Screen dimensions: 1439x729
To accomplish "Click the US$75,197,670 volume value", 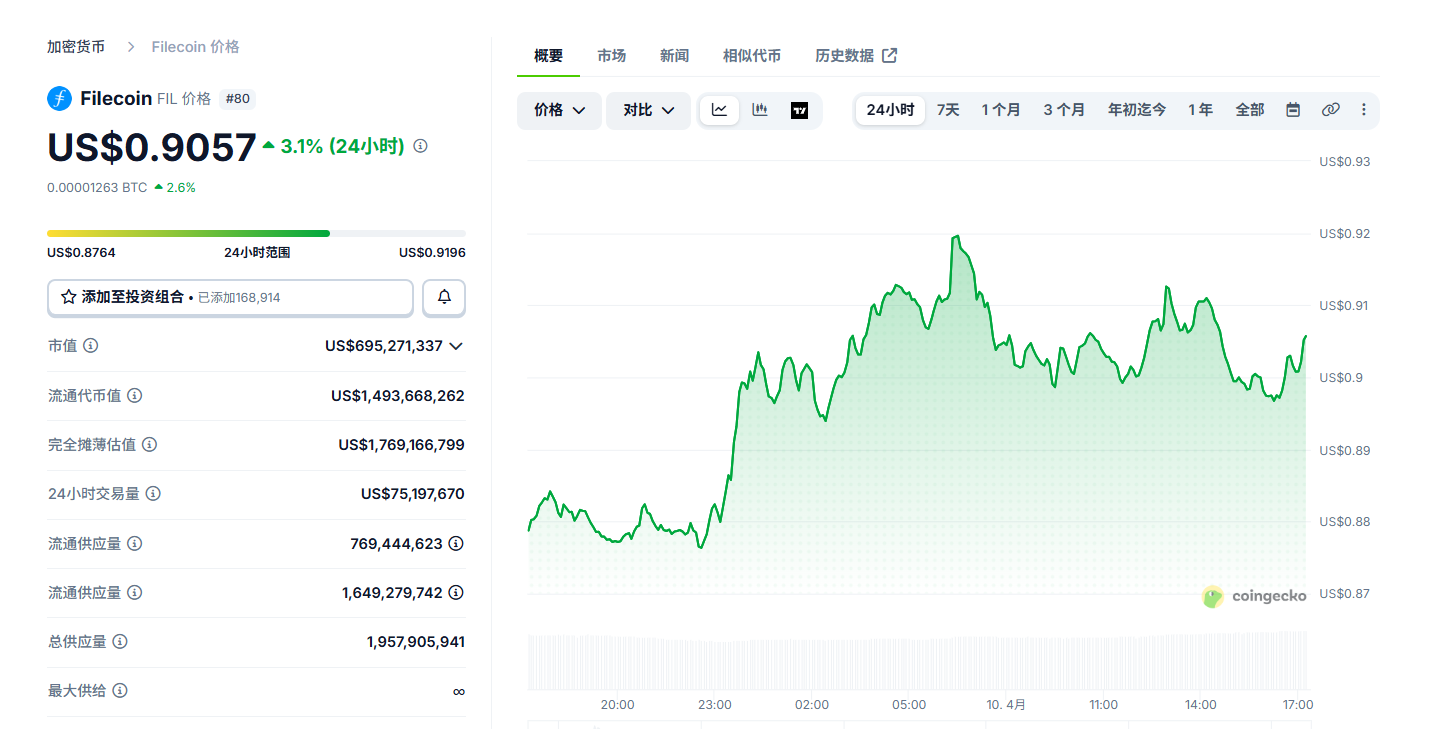I will click(x=413, y=494).
